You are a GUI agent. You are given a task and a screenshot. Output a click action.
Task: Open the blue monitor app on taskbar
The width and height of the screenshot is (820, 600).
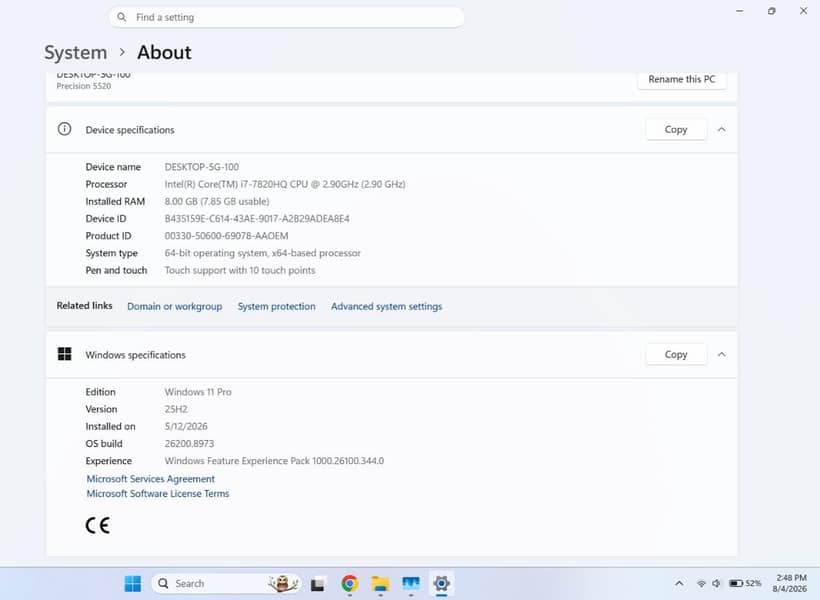(x=411, y=583)
